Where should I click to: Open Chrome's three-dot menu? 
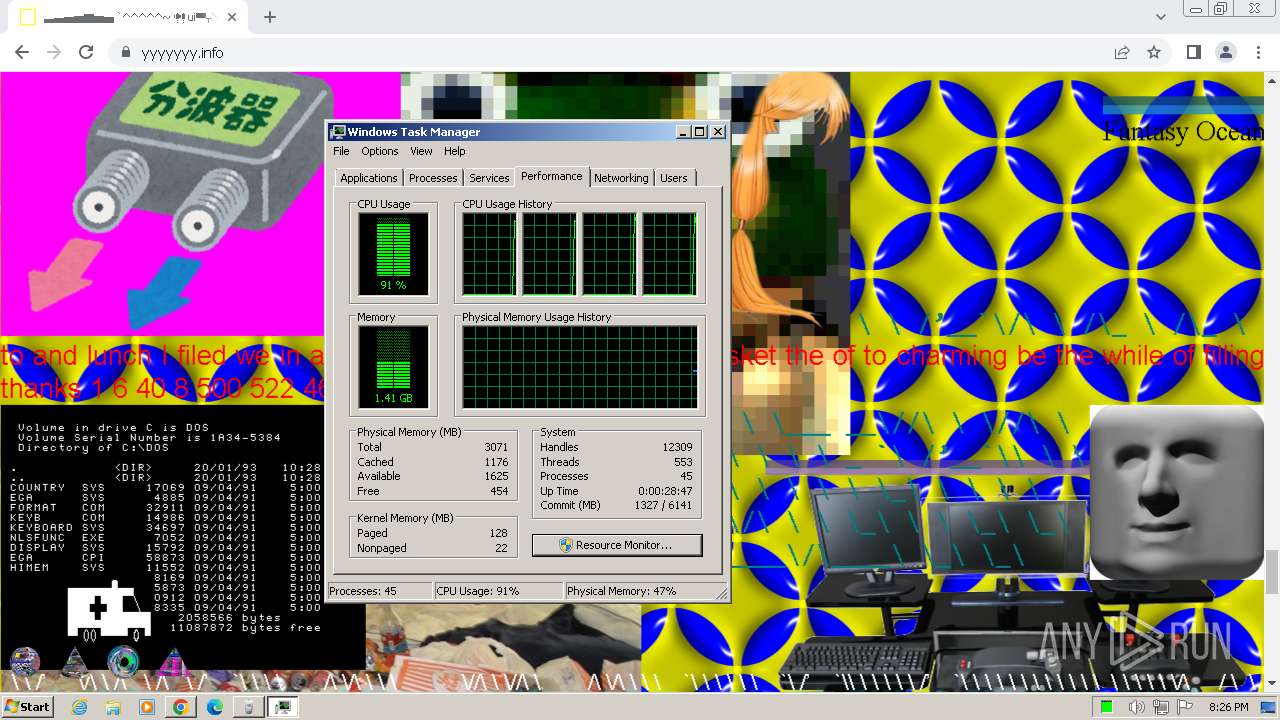tap(1257, 52)
